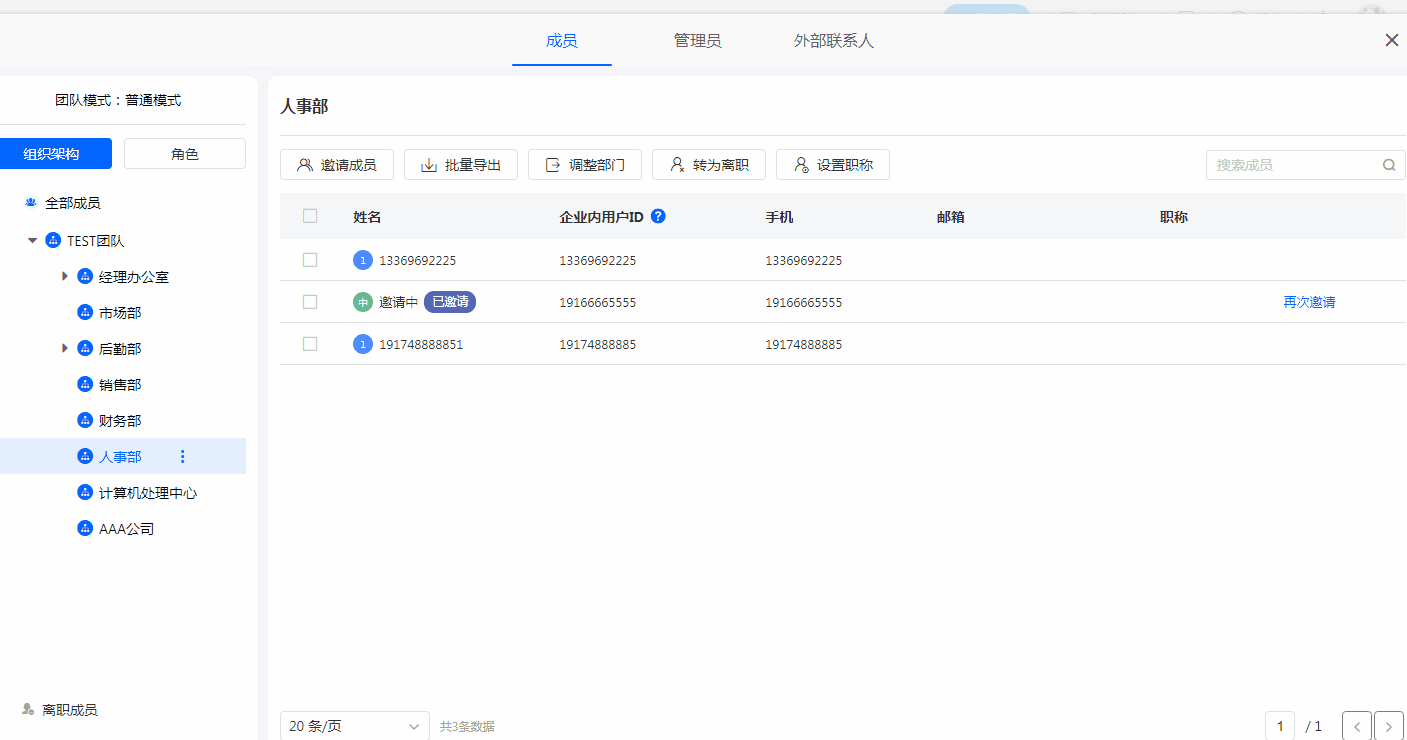This screenshot has width=1407, height=740.
Task: Check the box for member 13369692225
Action: [x=310, y=260]
